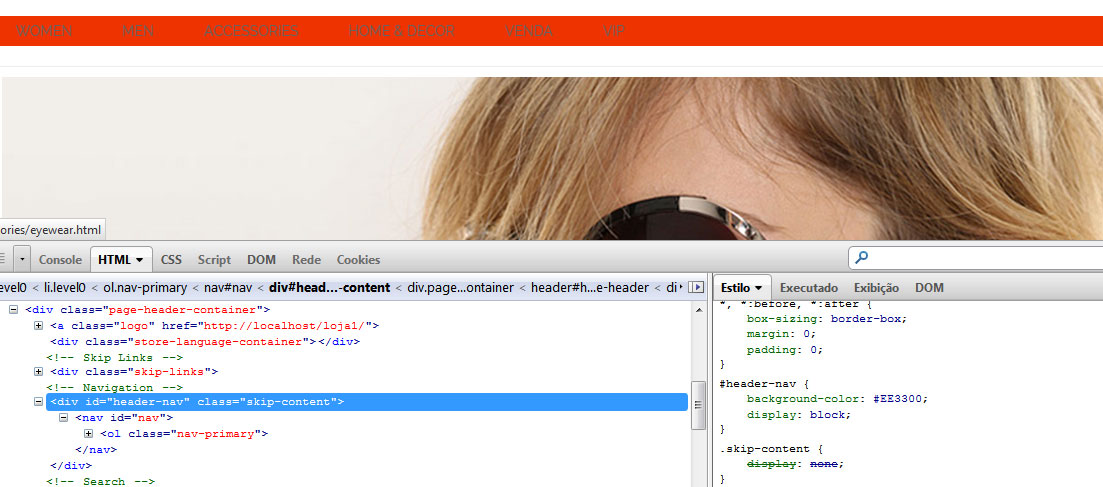Screen dimensions: 1103x487
Task: Open the HTML tab dropdown arrow
Action: click(140, 260)
